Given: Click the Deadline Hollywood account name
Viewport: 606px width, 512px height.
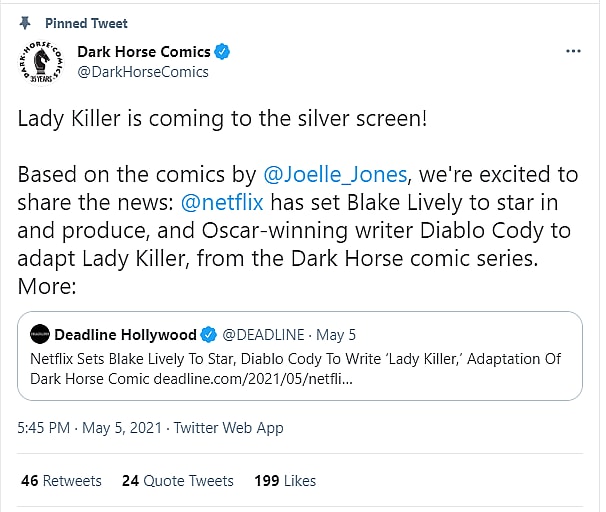Looking at the screenshot, I should (125, 334).
